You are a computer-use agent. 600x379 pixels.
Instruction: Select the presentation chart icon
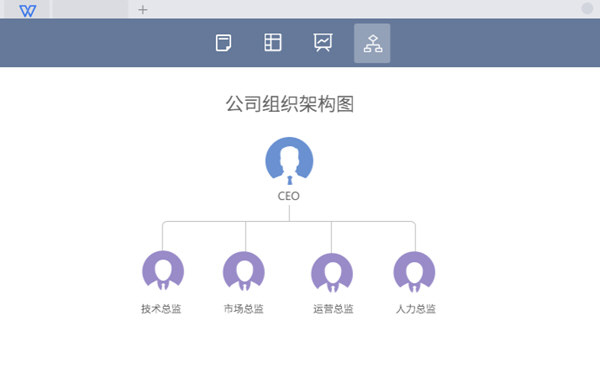(x=323, y=42)
